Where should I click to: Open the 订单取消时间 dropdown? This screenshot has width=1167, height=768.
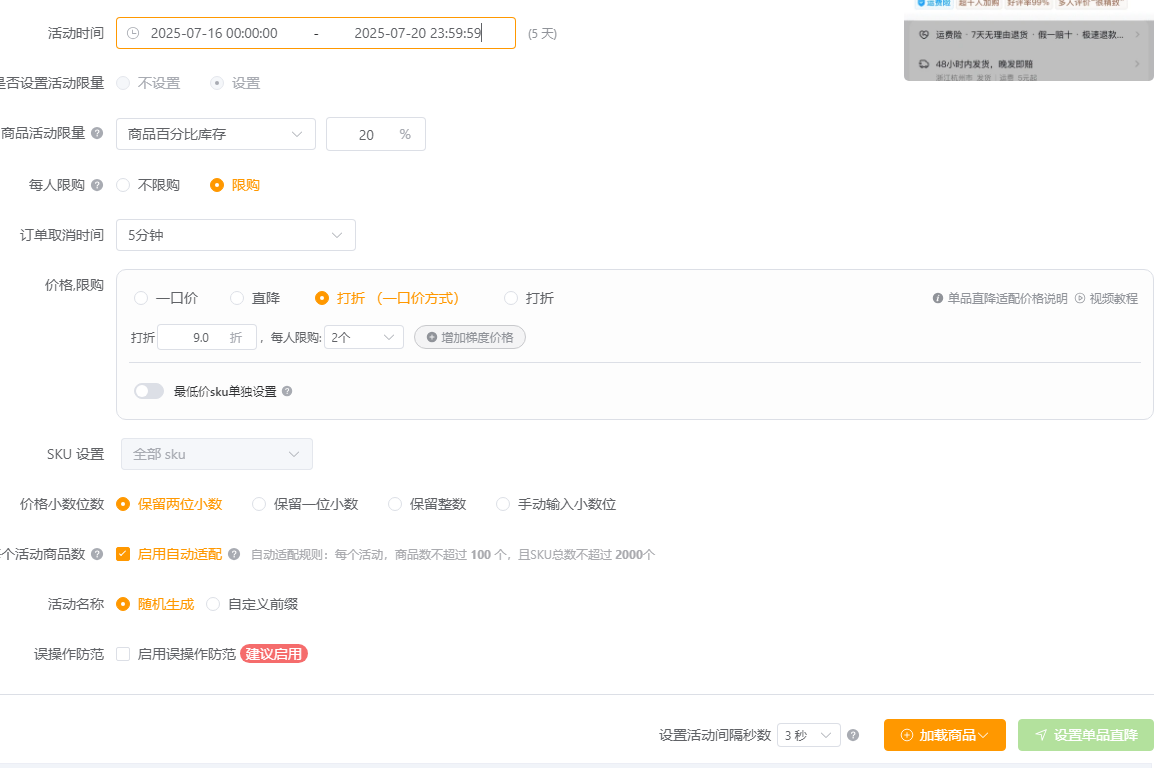tap(235, 234)
